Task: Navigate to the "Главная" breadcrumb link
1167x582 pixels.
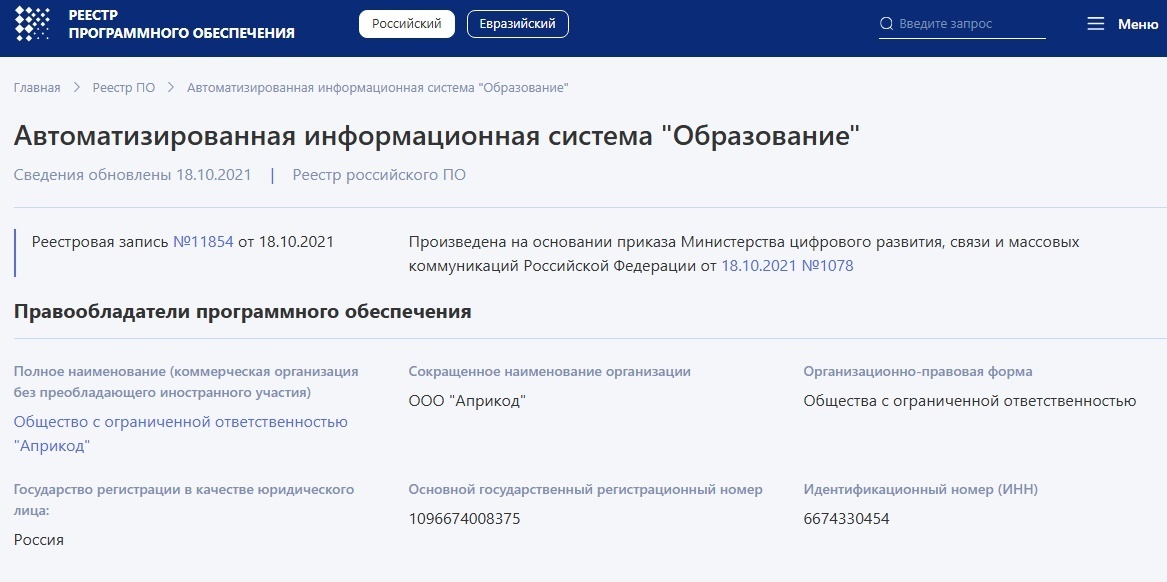Action: (x=36, y=87)
